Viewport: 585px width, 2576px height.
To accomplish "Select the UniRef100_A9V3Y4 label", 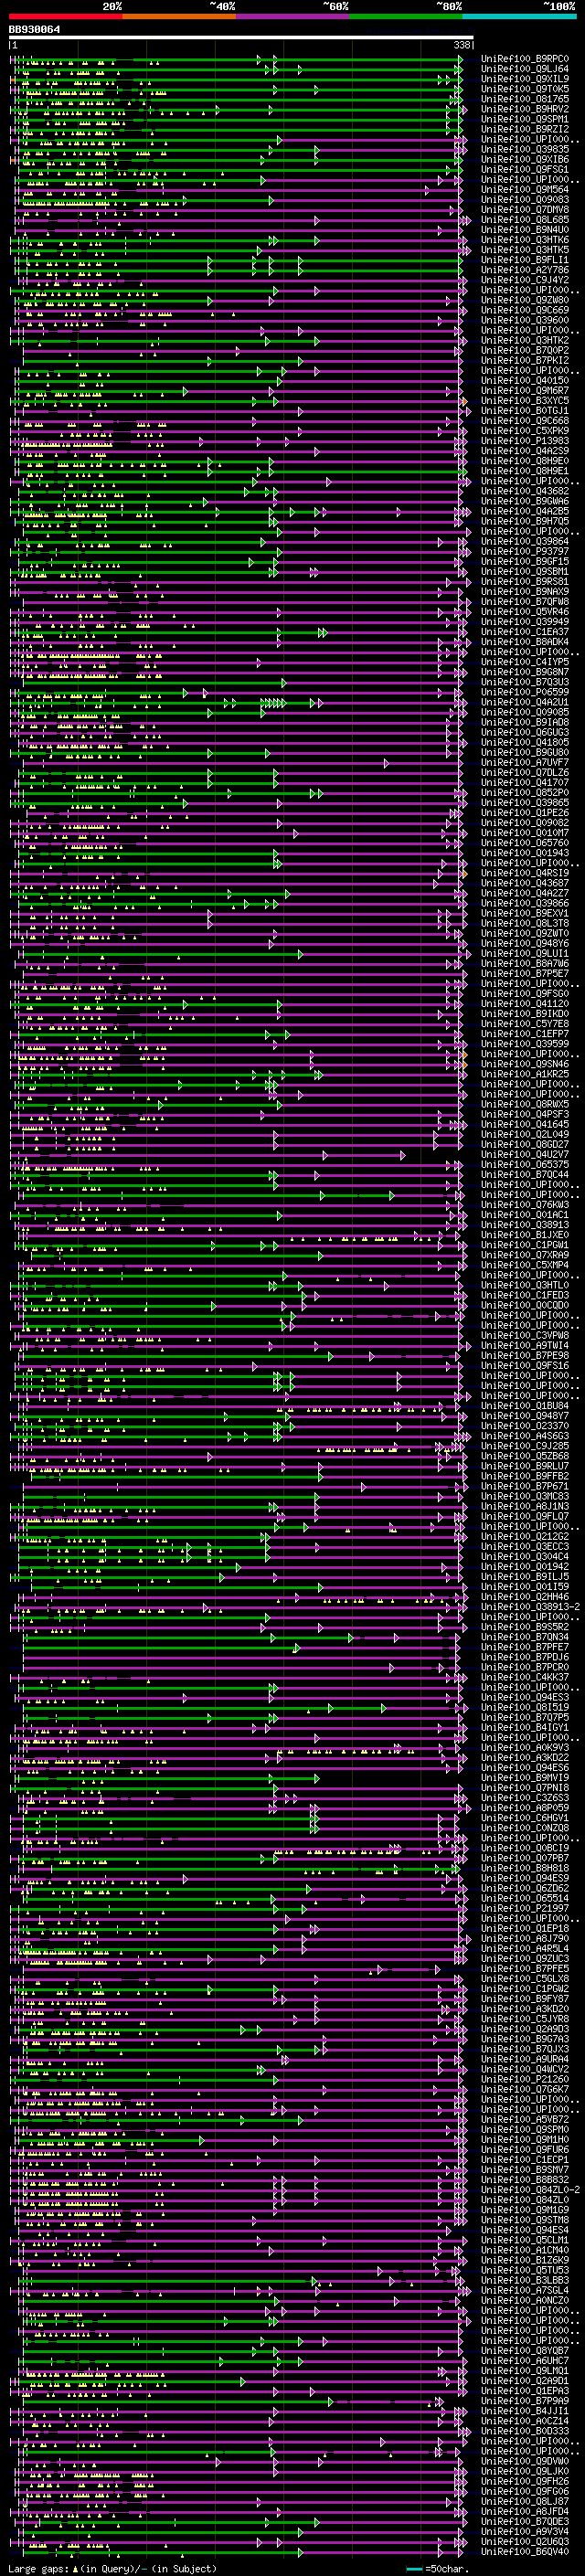I will pyautogui.click(x=525, y=2531).
